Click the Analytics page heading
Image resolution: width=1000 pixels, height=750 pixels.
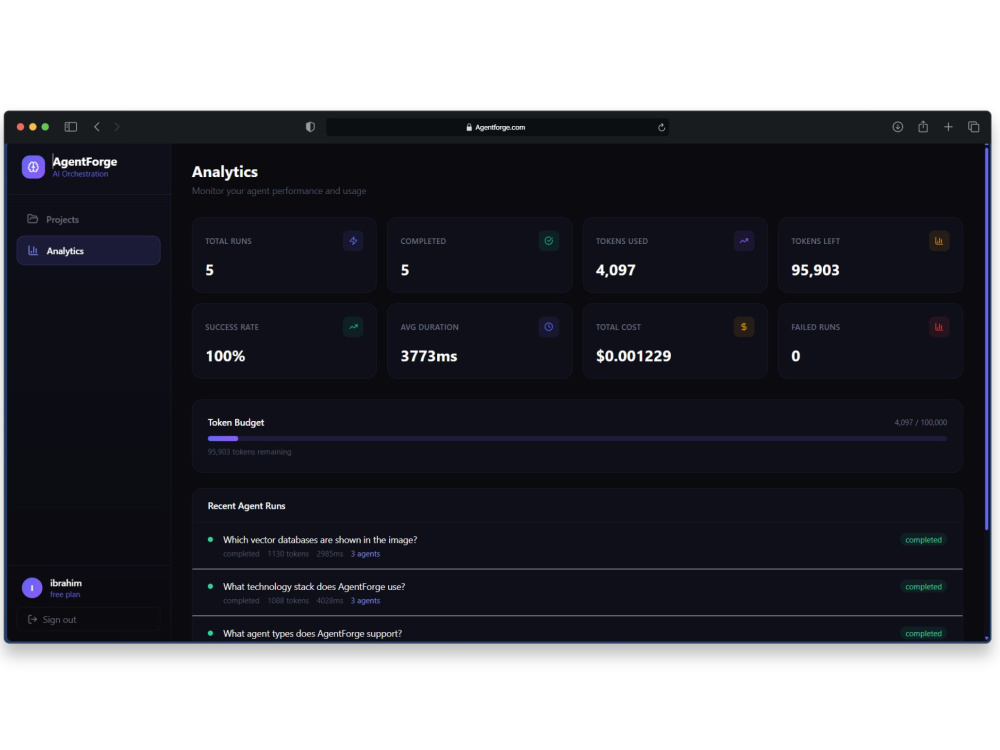point(224,172)
